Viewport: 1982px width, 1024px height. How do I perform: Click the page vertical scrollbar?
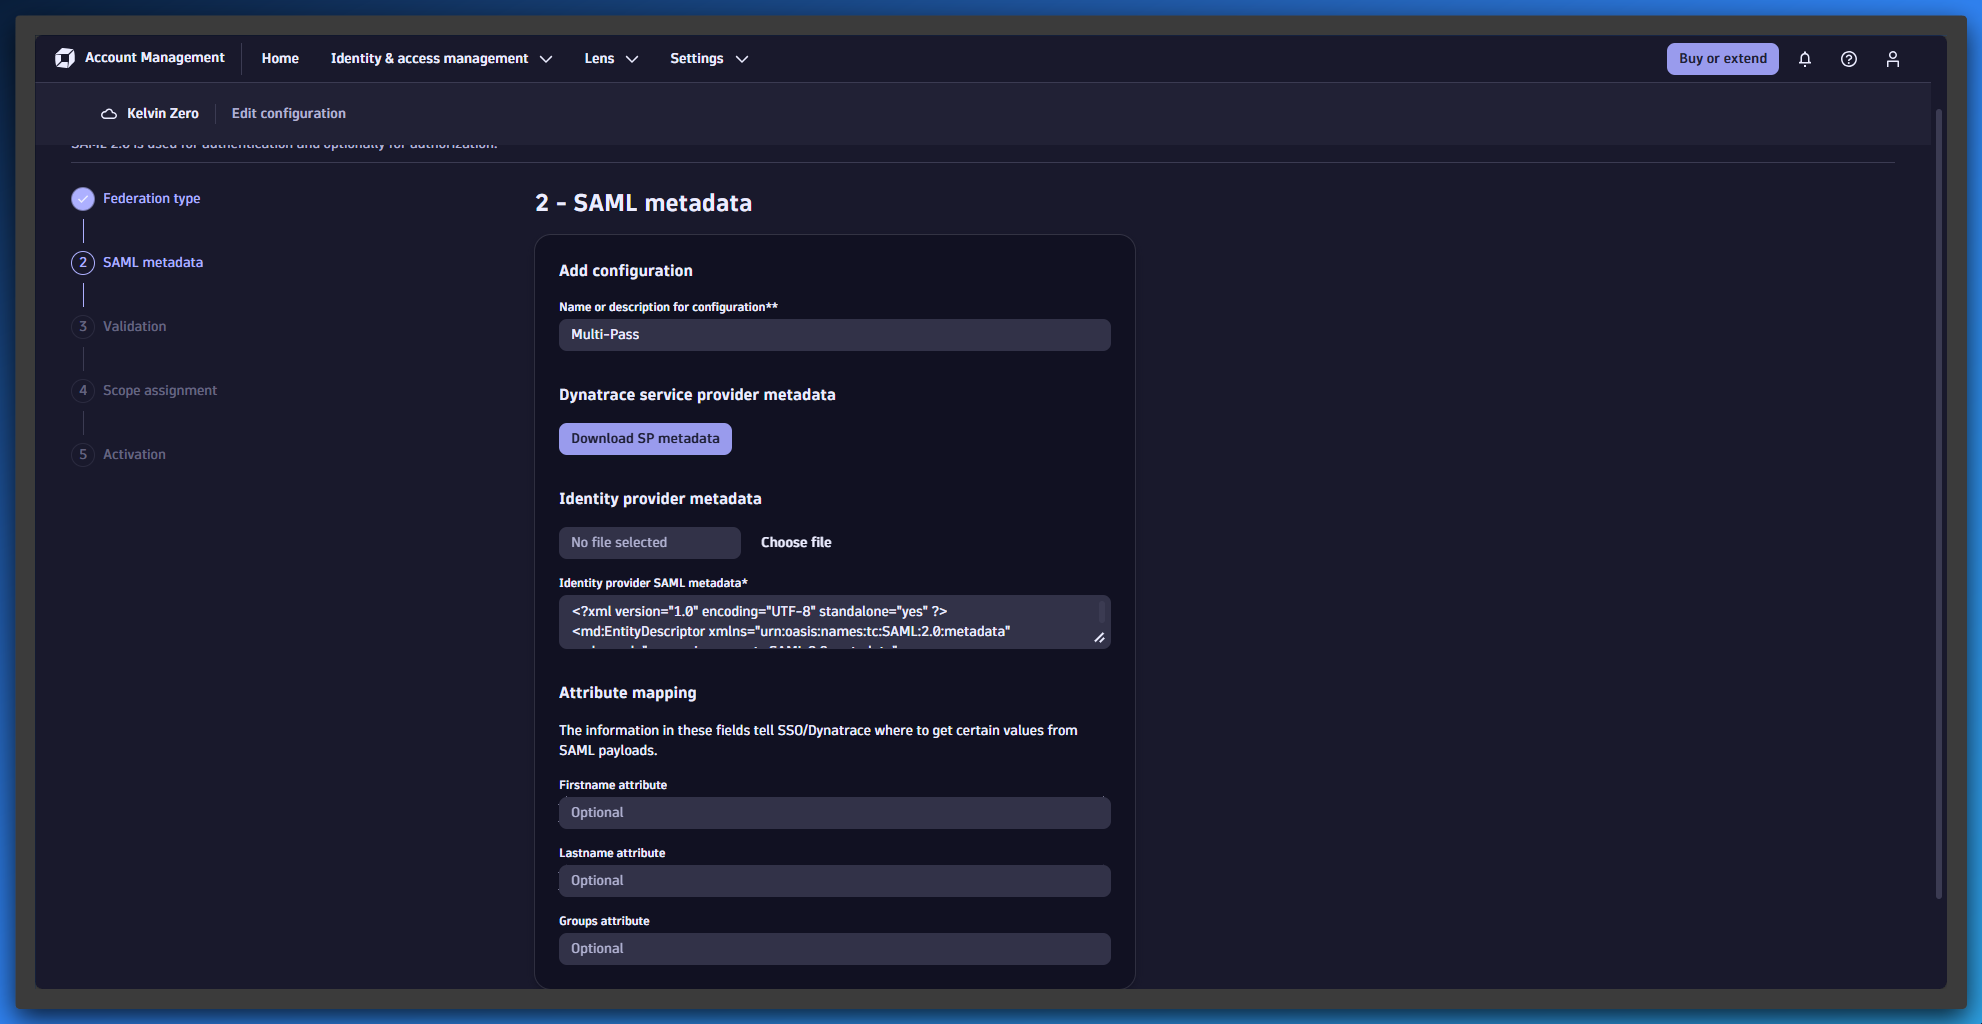click(1938, 504)
